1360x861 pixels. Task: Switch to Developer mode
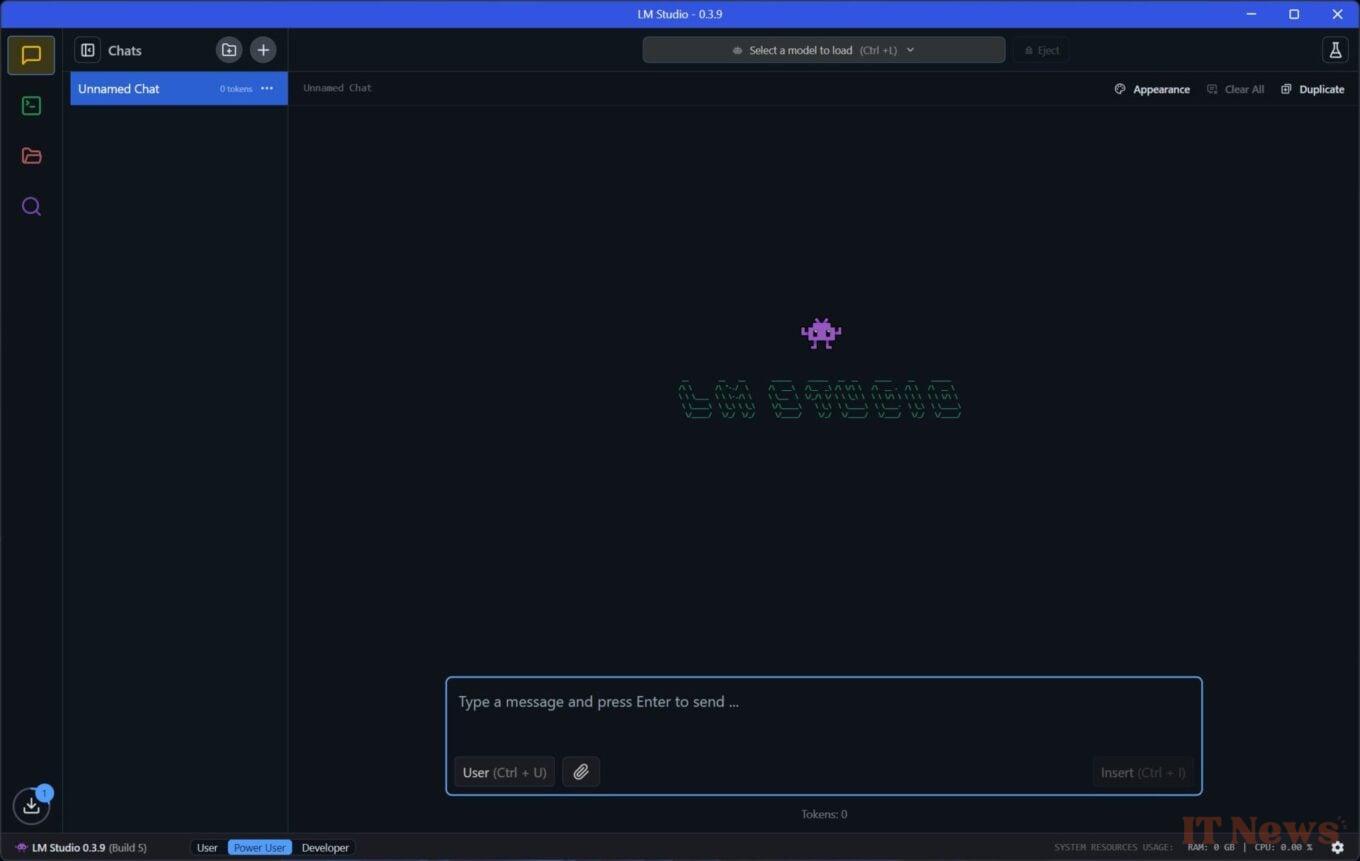[x=325, y=848]
